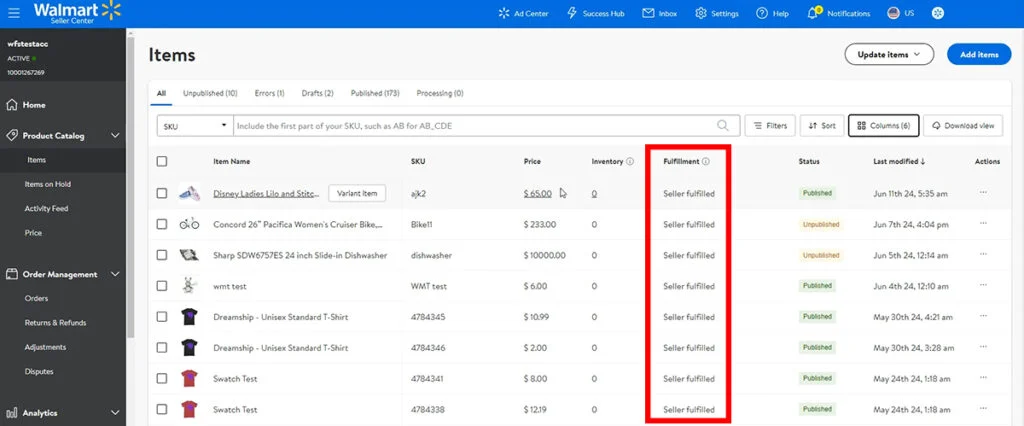Sort by Last modified column

[x=899, y=161]
